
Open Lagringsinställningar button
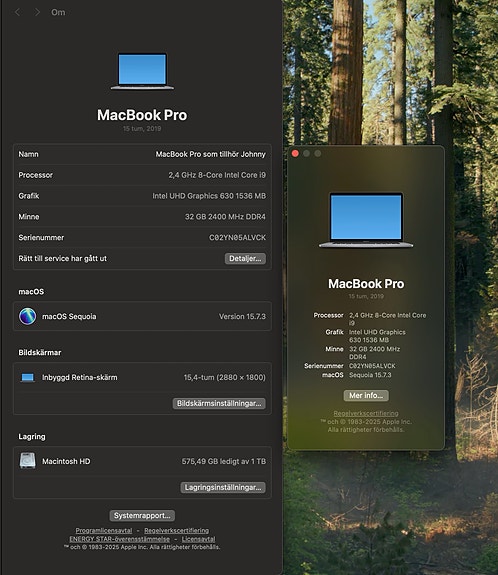(x=223, y=487)
